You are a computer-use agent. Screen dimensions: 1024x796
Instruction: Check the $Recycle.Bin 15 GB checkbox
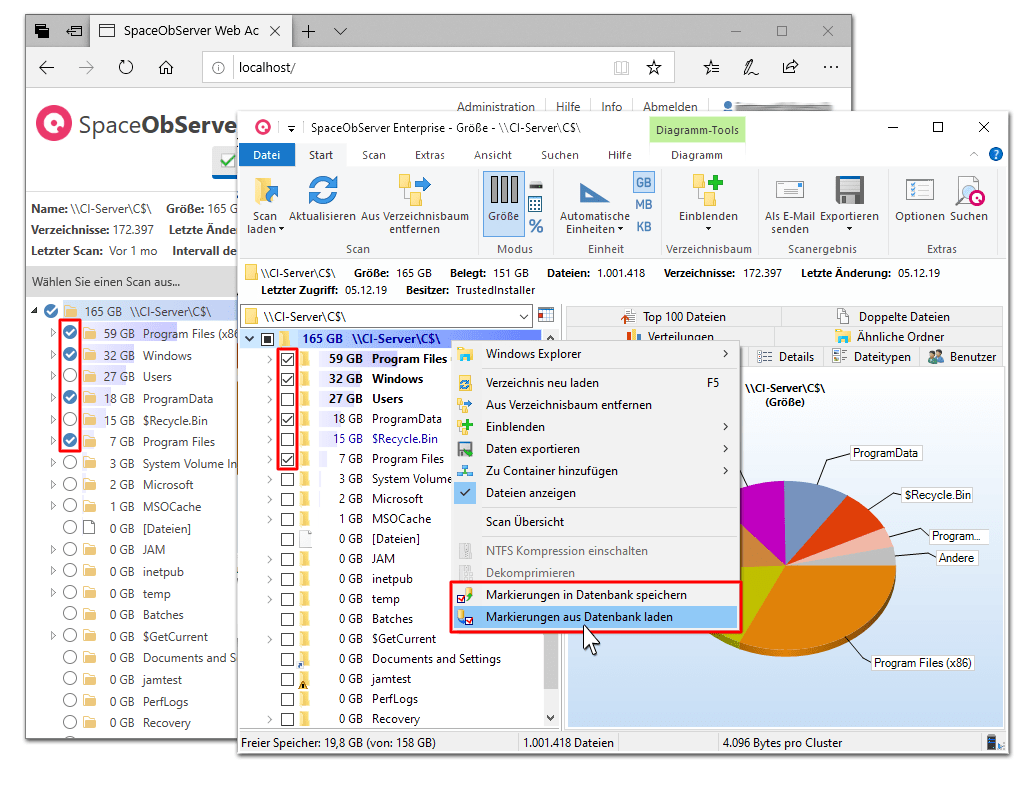tap(287, 439)
